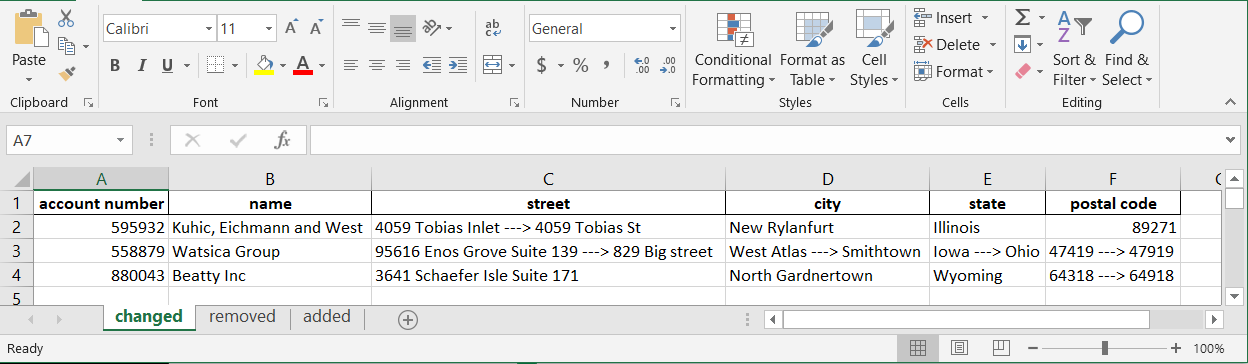Open the Name Box dropdown arrow

(122, 141)
